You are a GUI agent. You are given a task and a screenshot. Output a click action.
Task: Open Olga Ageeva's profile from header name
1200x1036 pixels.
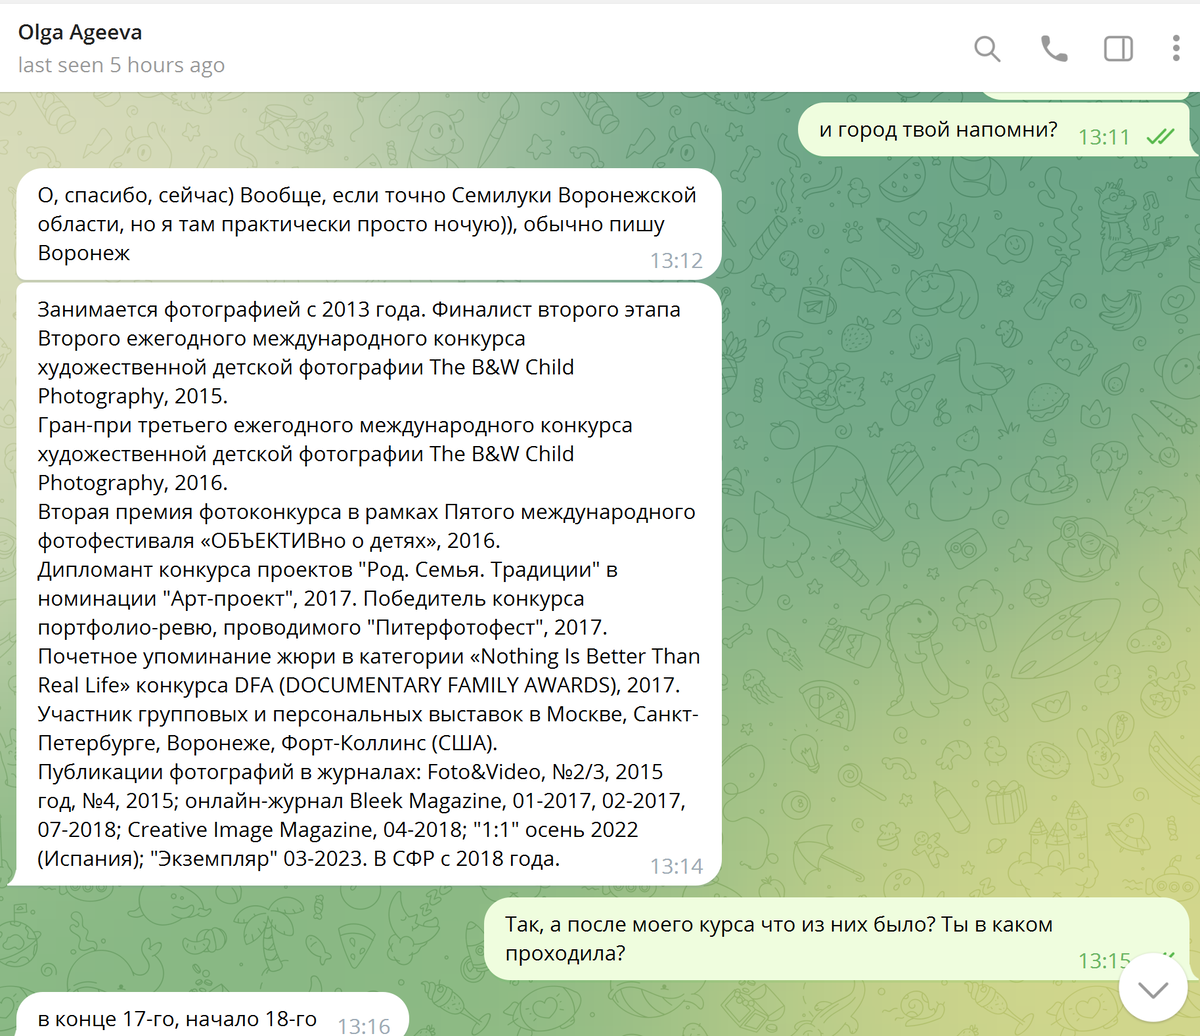point(80,32)
